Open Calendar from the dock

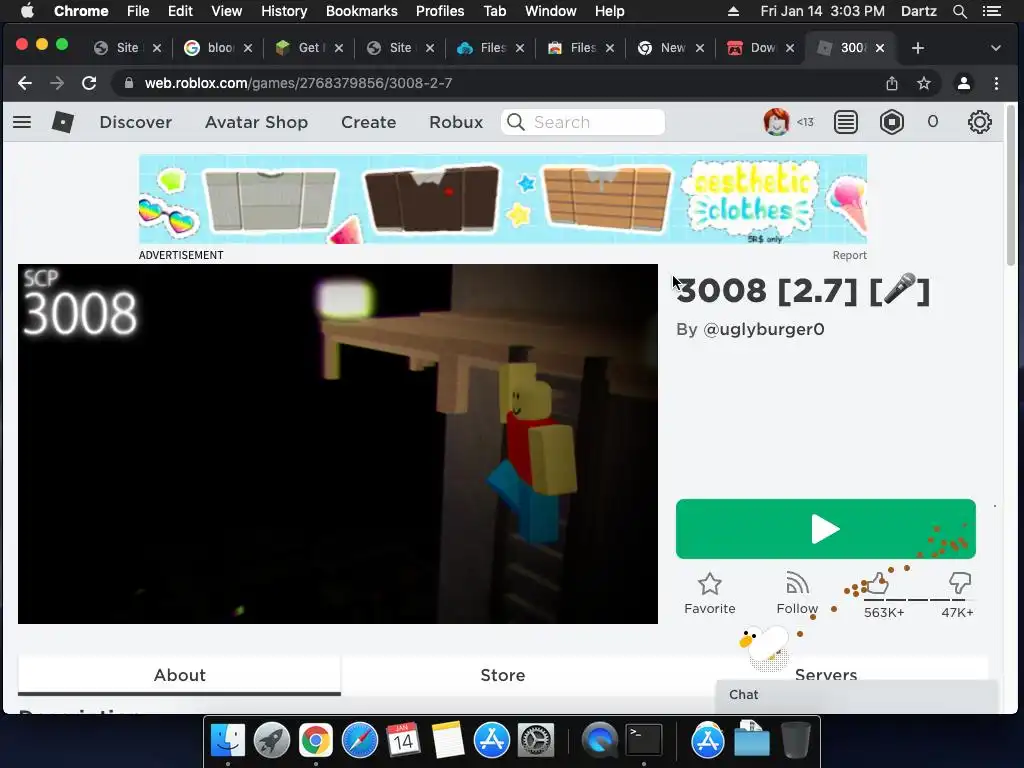[x=404, y=741]
